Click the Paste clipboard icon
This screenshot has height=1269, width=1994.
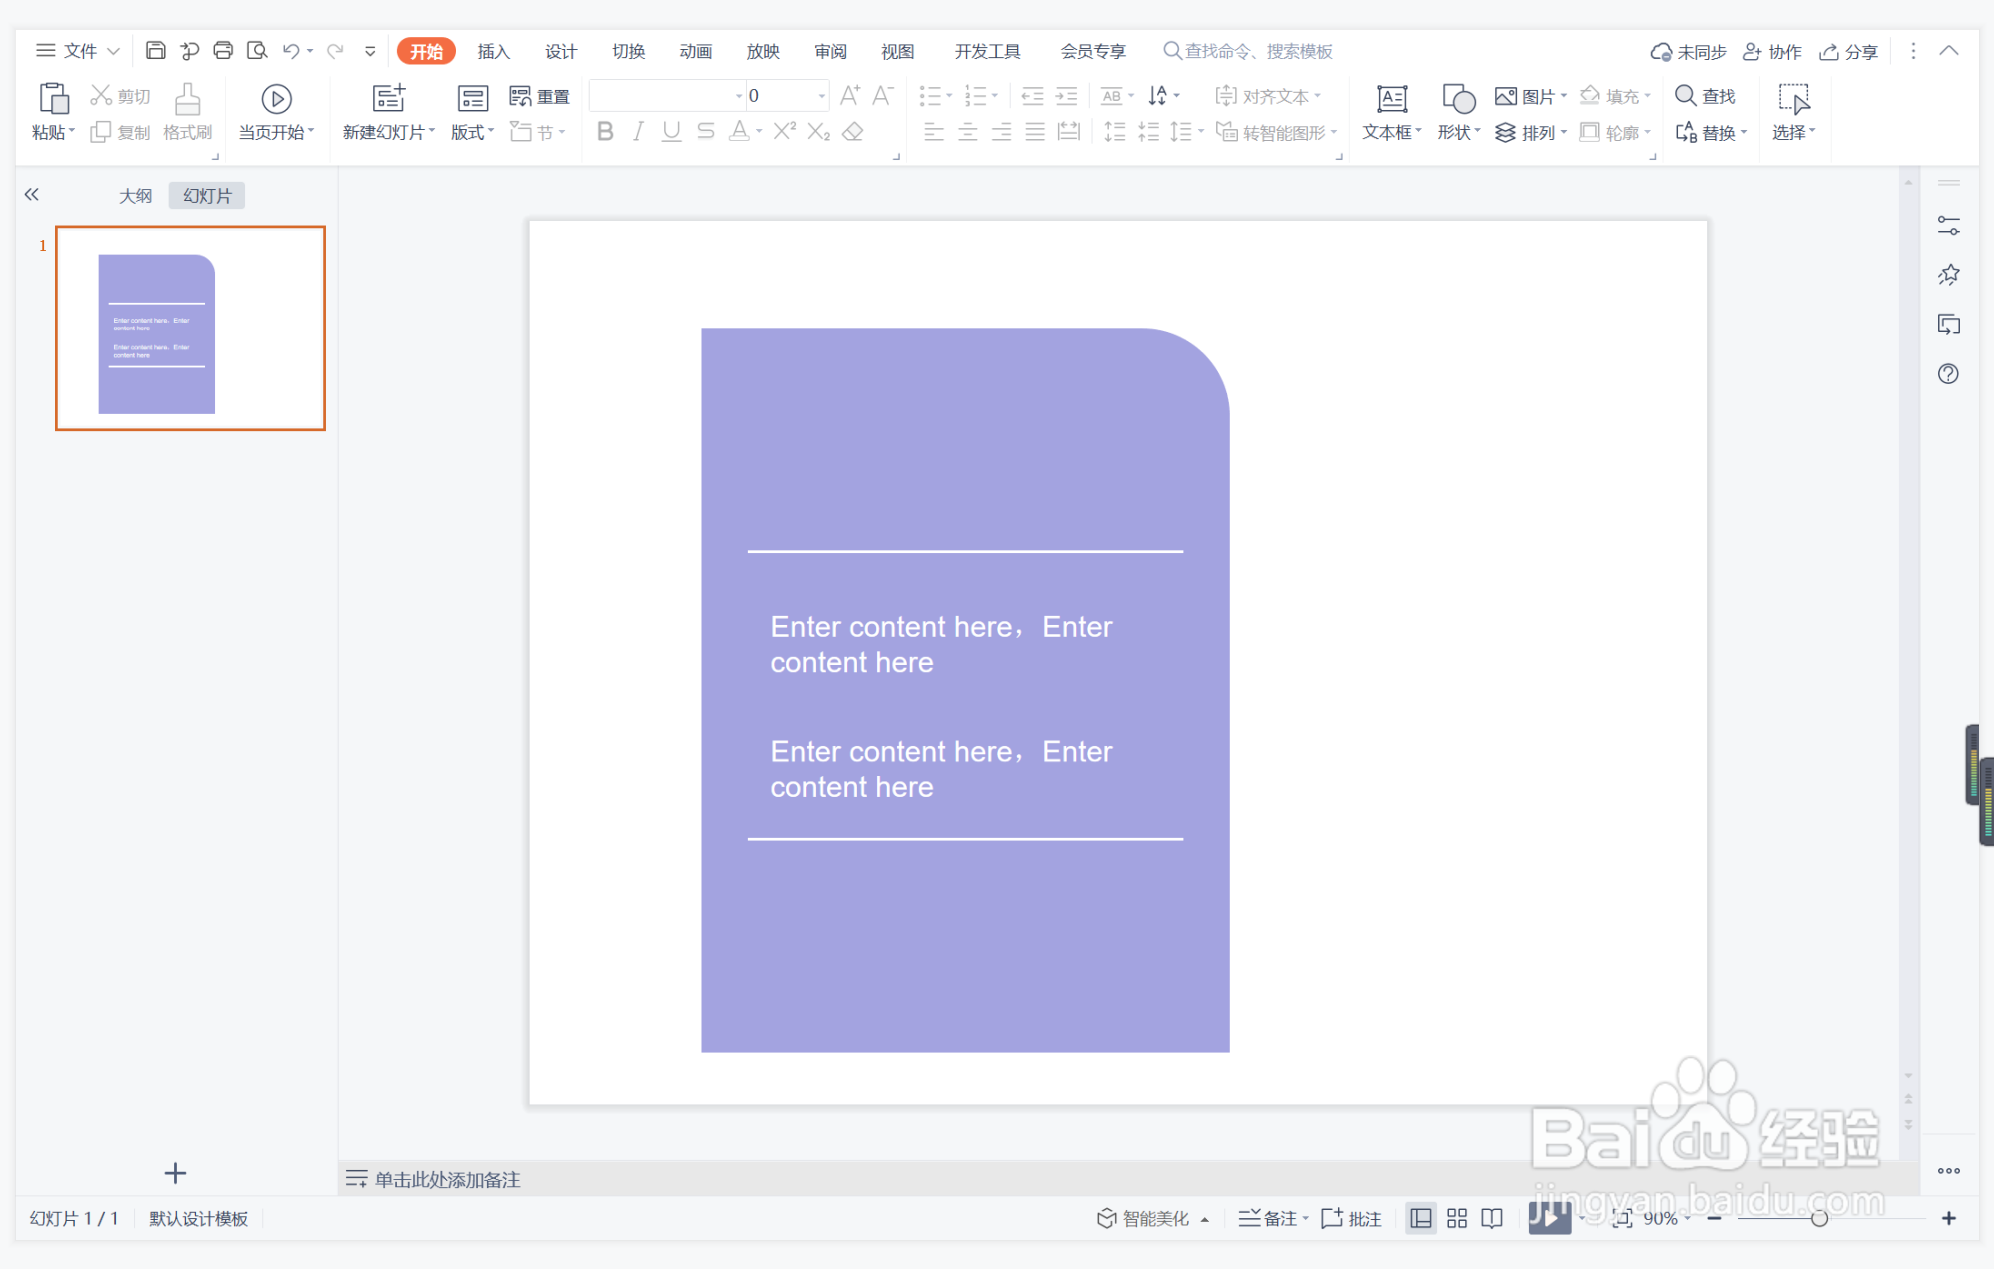click(x=53, y=99)
